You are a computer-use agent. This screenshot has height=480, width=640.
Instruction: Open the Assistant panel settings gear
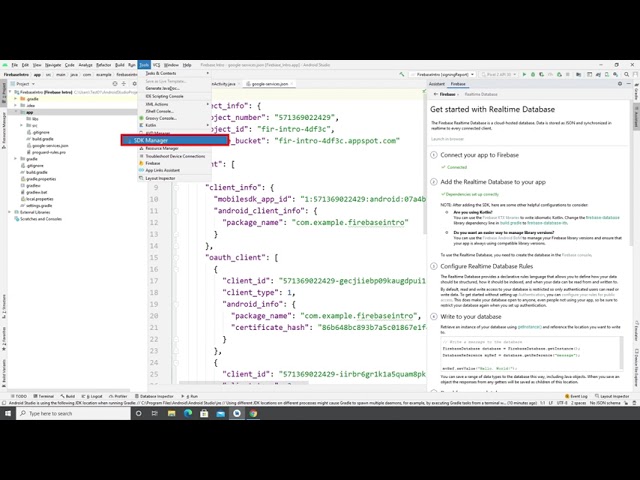click(620, 84)
